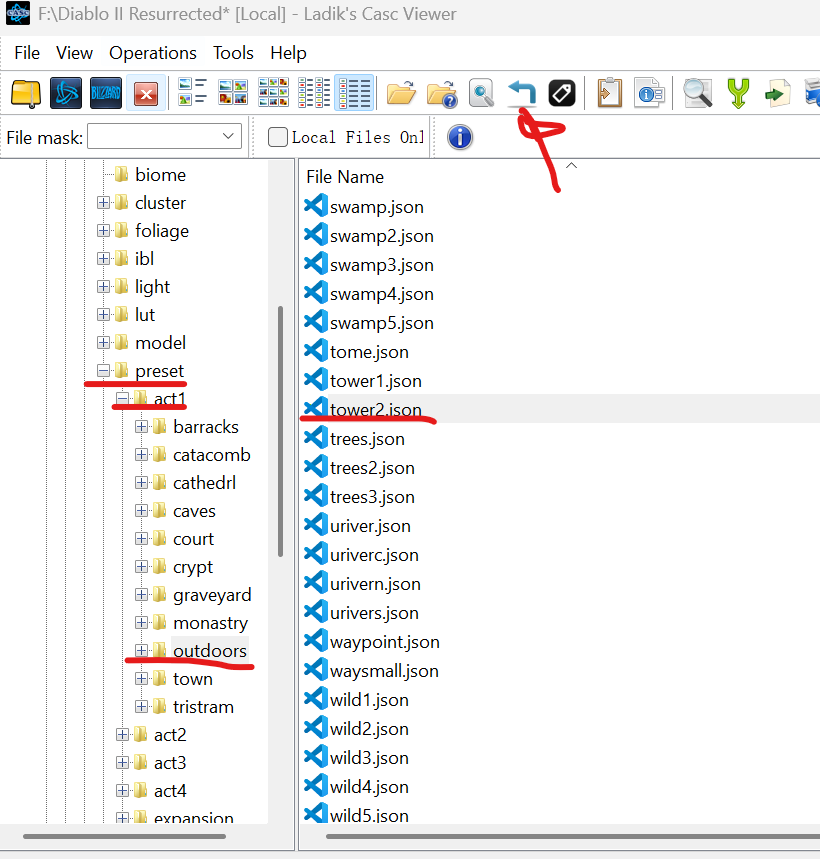Expand the tristram folder

141,706
